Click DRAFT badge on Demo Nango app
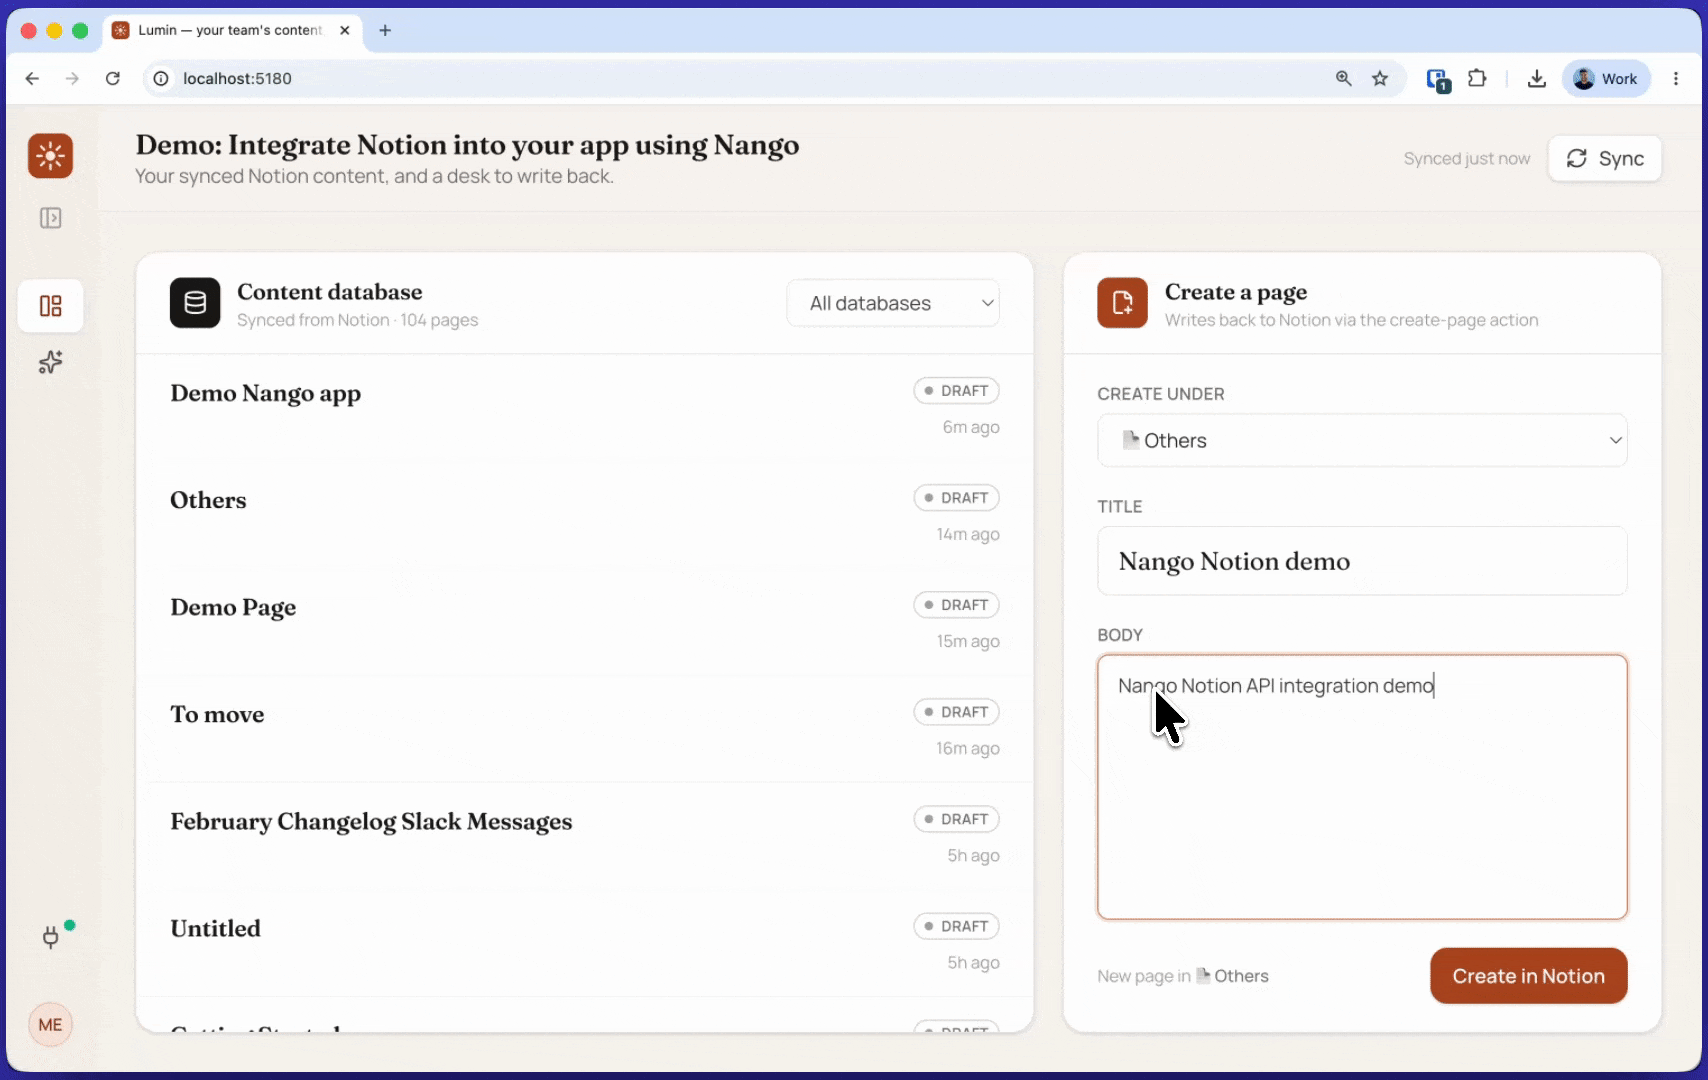Image resolution: width=1708 pixels, height=1080 pixels. click(x=956, y=391)
